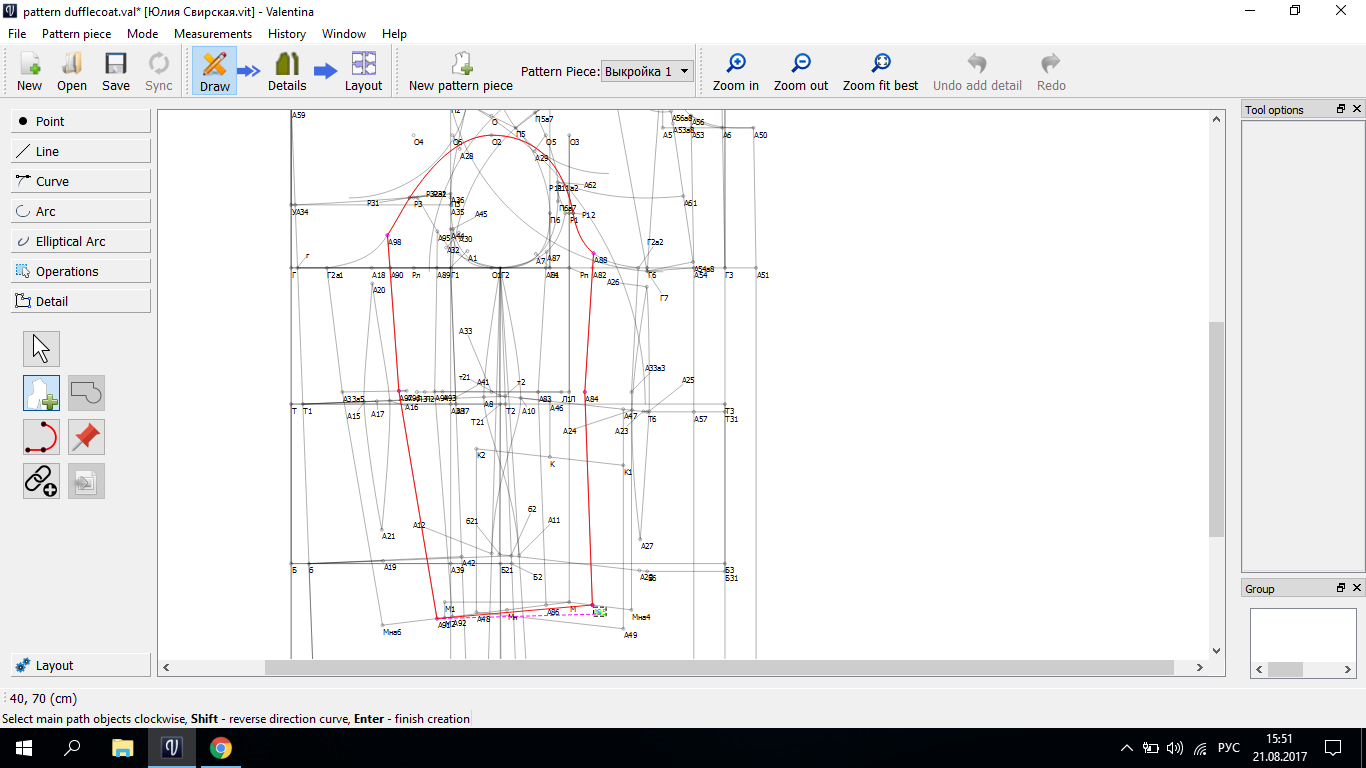Open File Explorer from taskbar
Viewport: 1366px width, 768px height.
tap(122, 748)
